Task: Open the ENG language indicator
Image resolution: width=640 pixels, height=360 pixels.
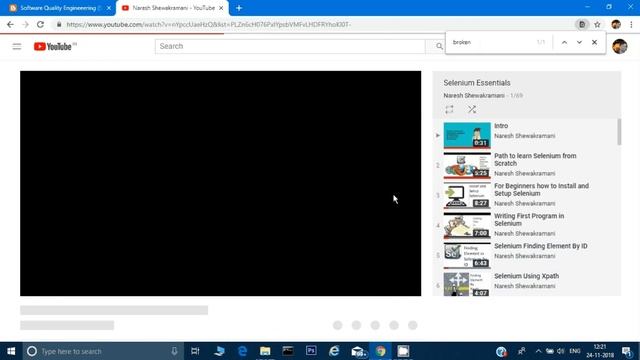Action: pyautogui.click(x=575, y=351)
